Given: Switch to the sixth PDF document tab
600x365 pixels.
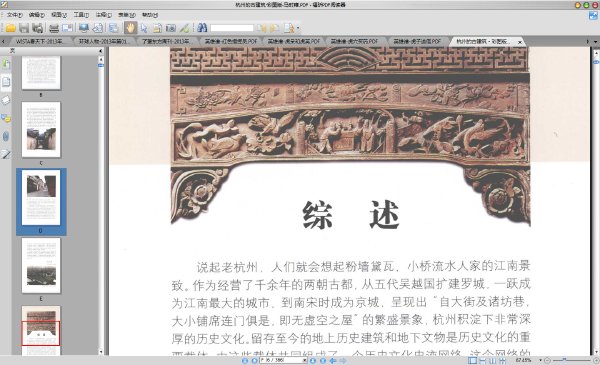Looking at the screenshot, I should coord(354,41).
